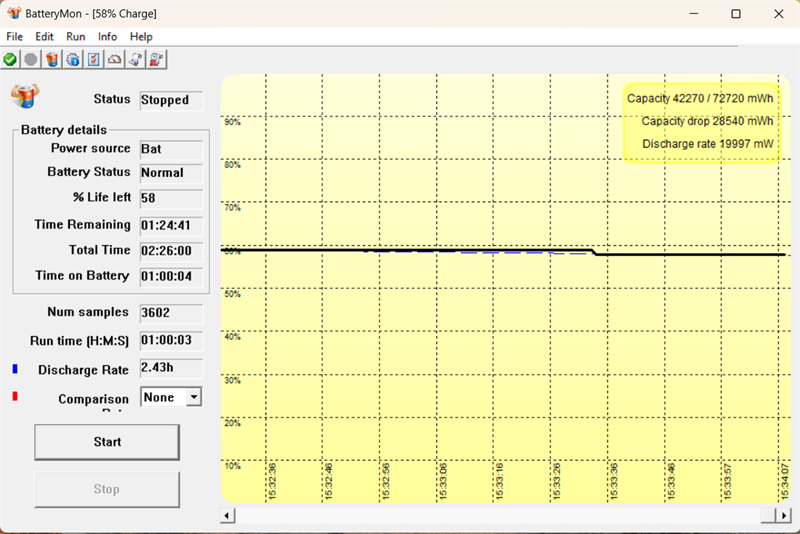Click the yellow capacity info box on graph
The height and width of the screenshot is (534, 800).
[x=700, y=121]
